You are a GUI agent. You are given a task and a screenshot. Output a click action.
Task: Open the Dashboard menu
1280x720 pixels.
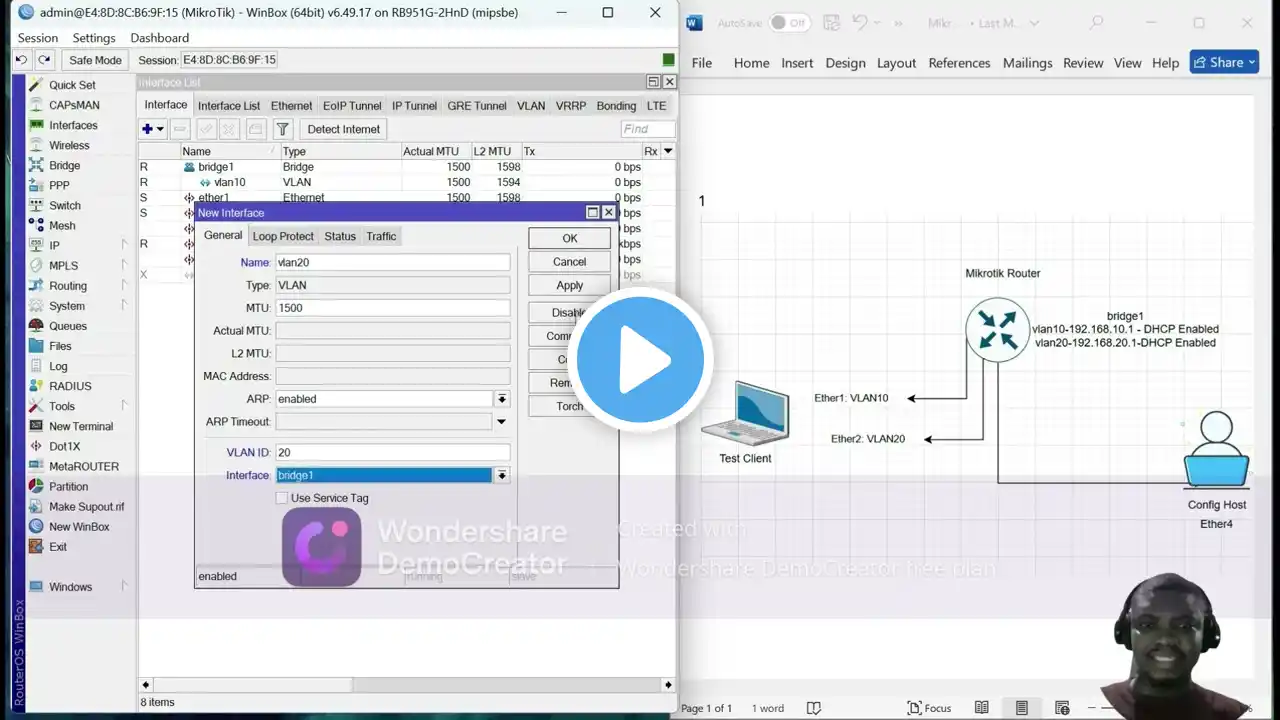click(160, 38)
